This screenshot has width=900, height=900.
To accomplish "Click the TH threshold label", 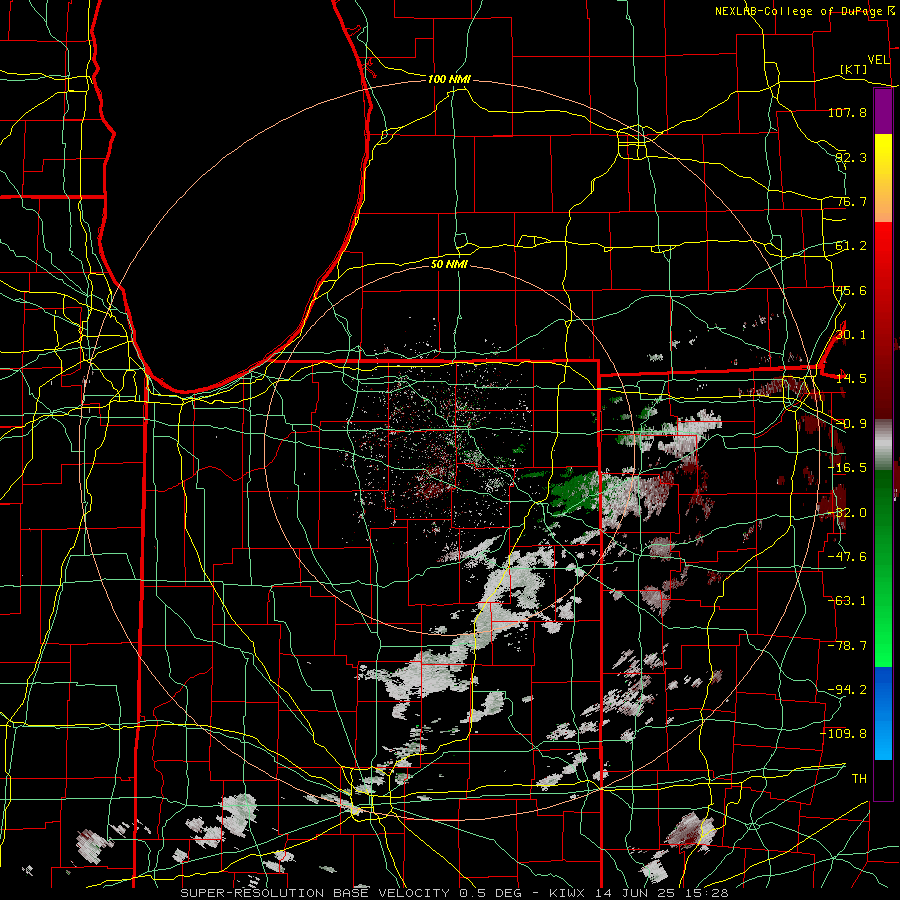I will click(x=859, y=779).
